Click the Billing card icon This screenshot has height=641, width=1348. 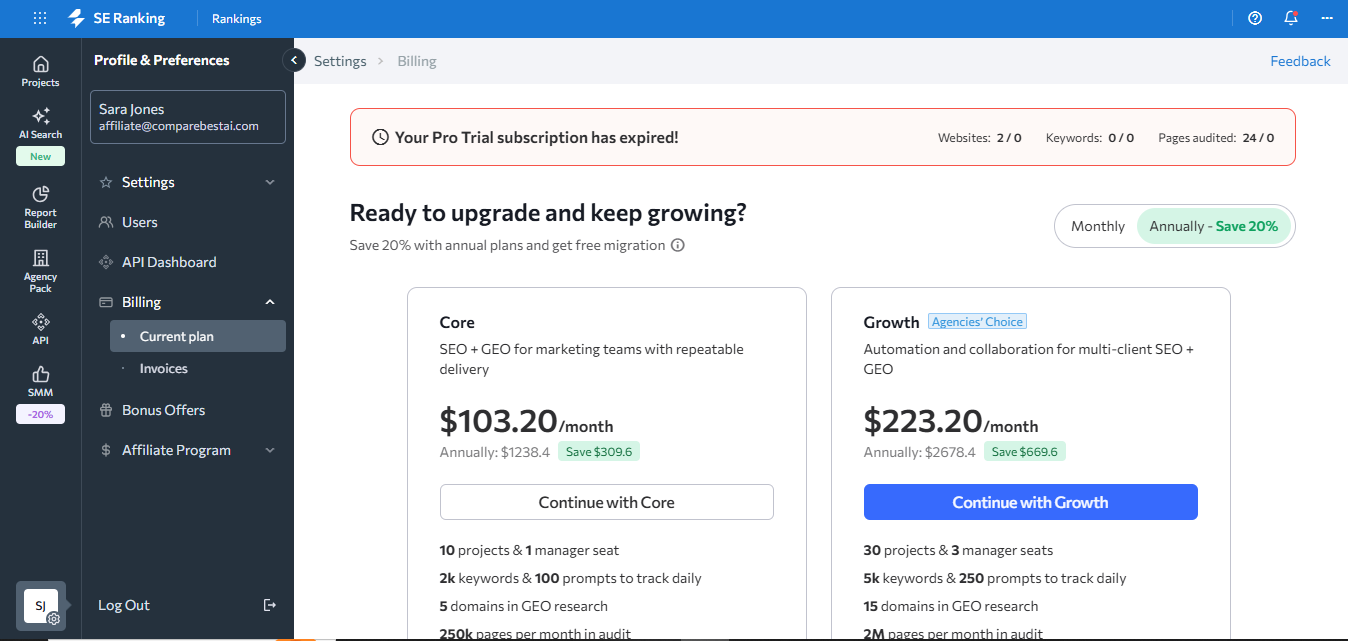click(106, 302)
